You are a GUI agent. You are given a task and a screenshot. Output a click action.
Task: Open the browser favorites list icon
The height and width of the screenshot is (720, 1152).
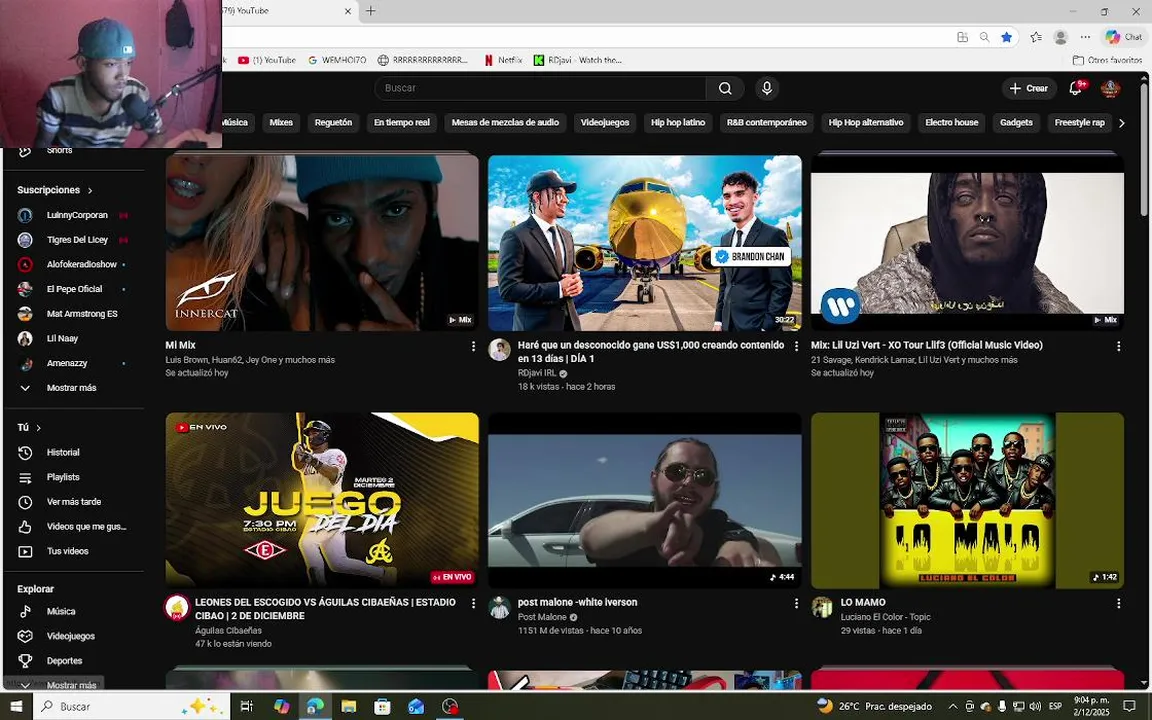pos(1036,37)
